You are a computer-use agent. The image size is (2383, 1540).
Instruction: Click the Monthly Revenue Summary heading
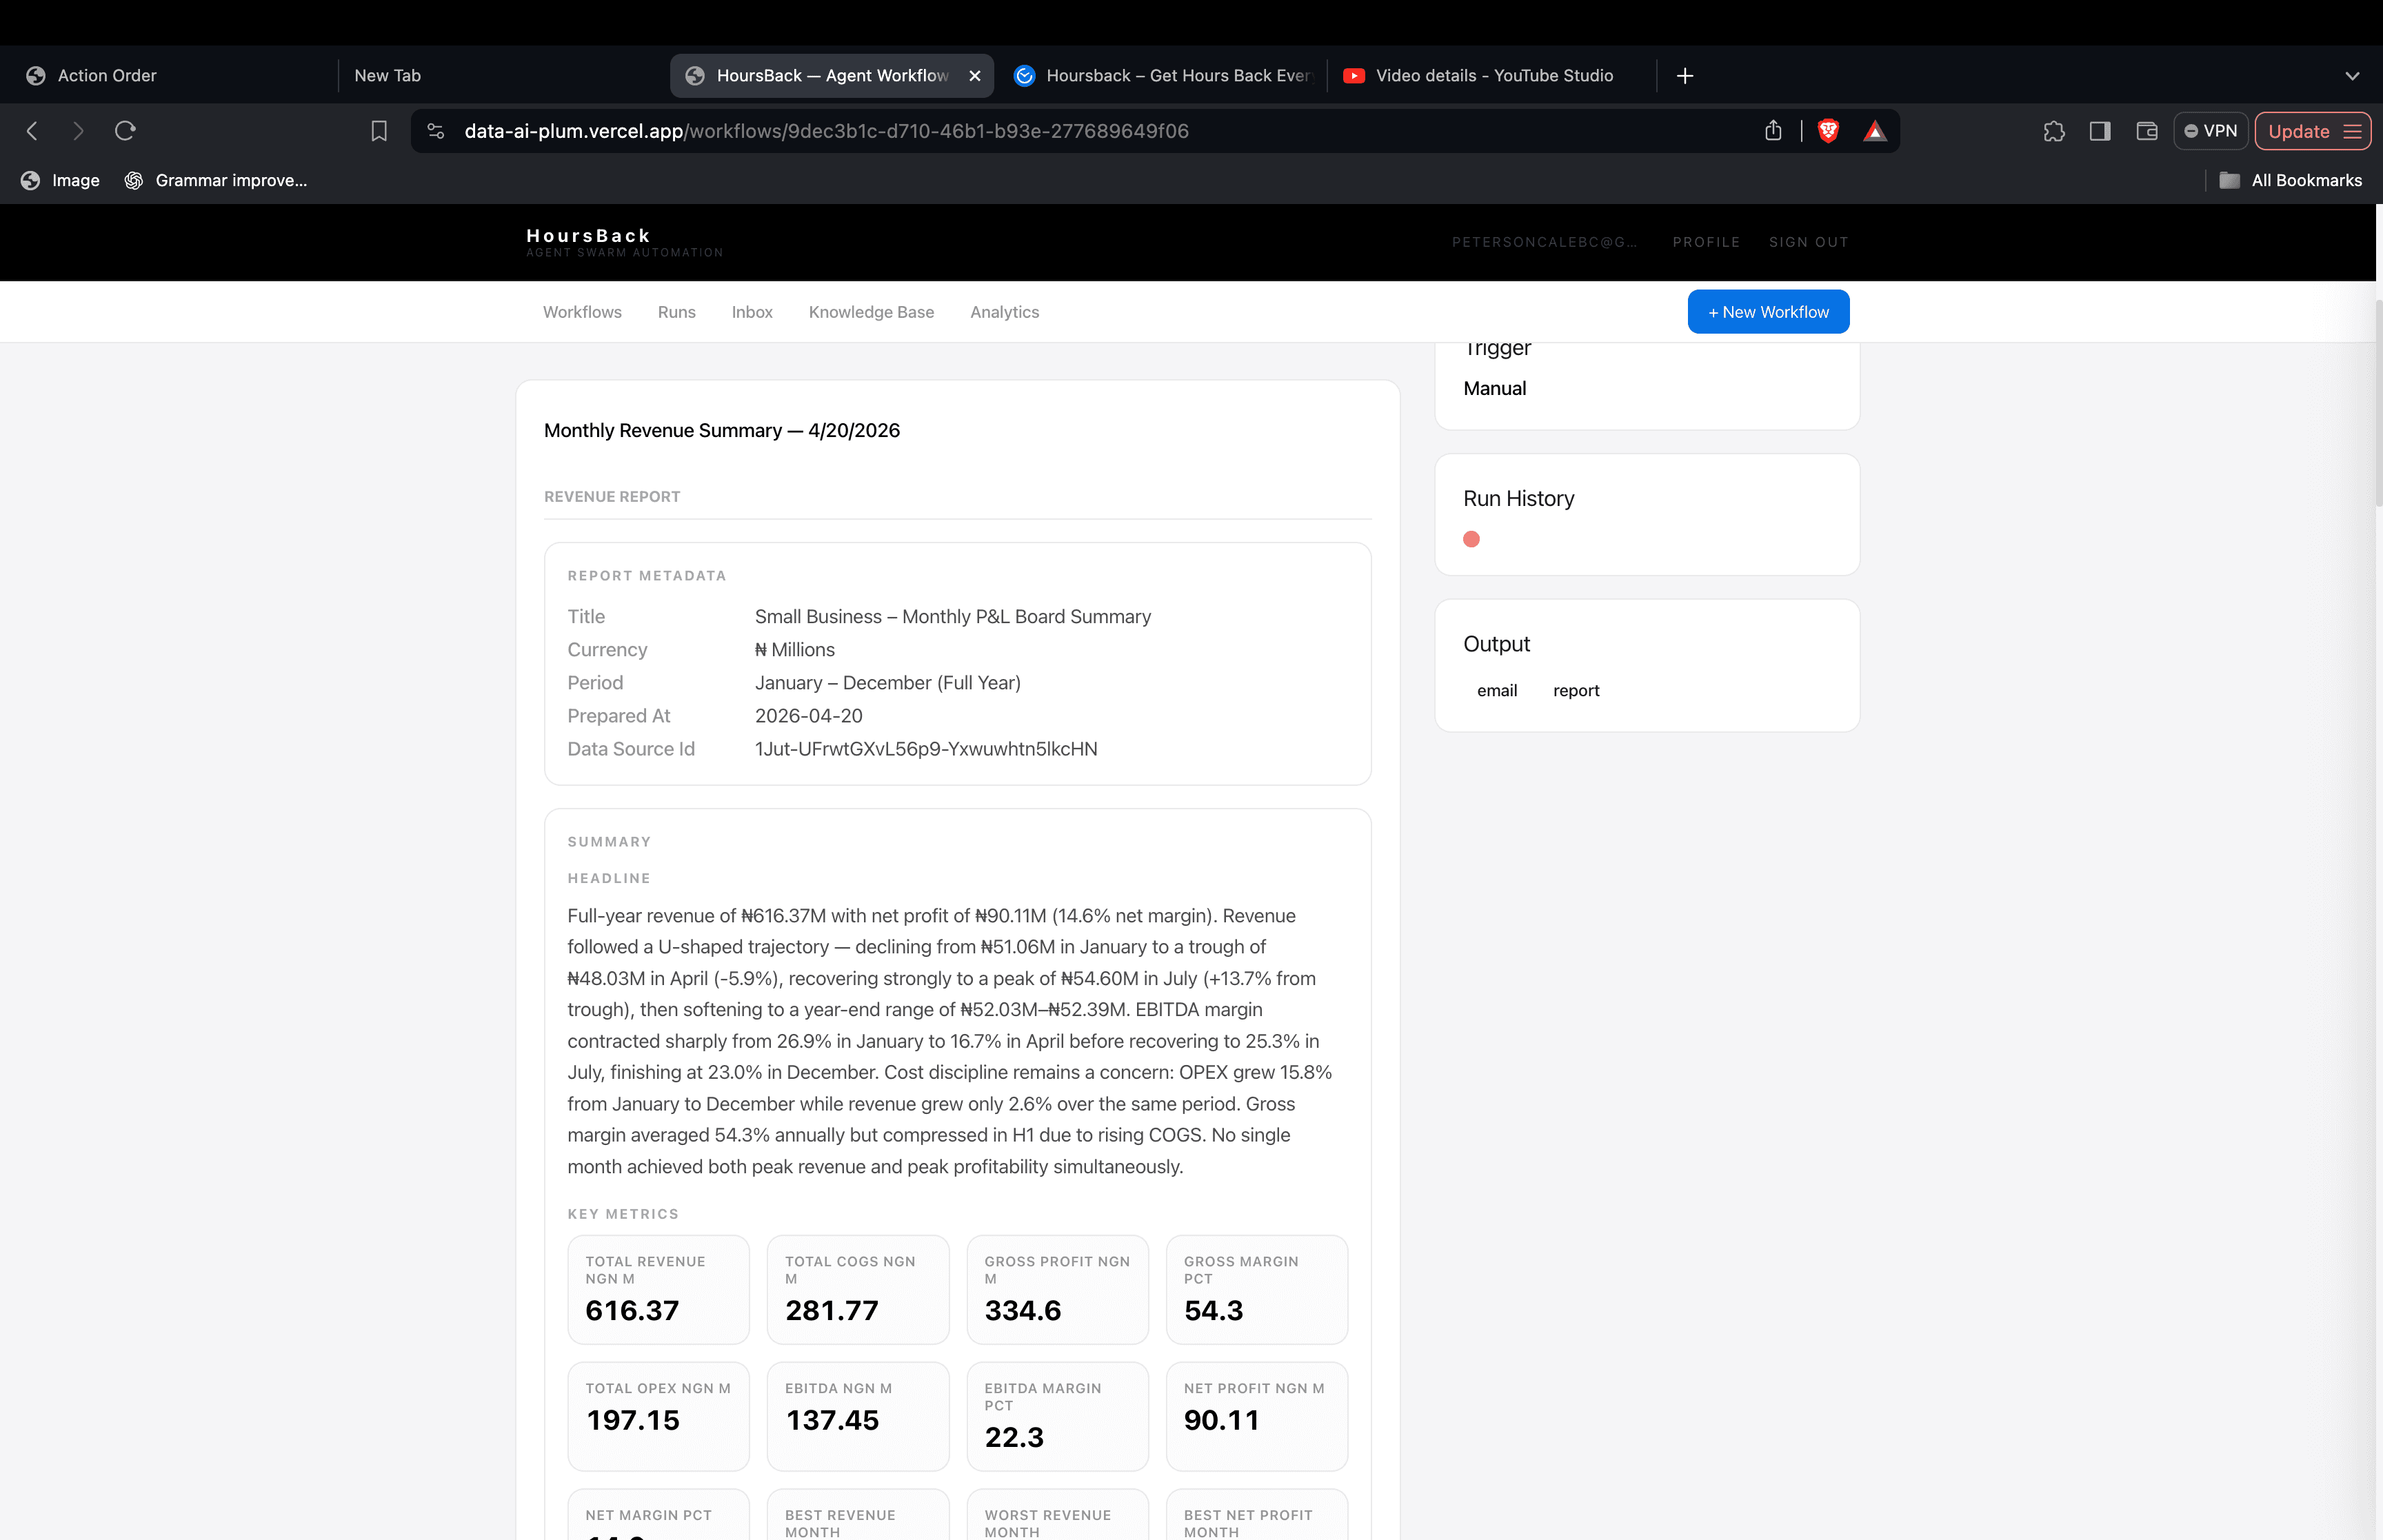pos(722,431)
